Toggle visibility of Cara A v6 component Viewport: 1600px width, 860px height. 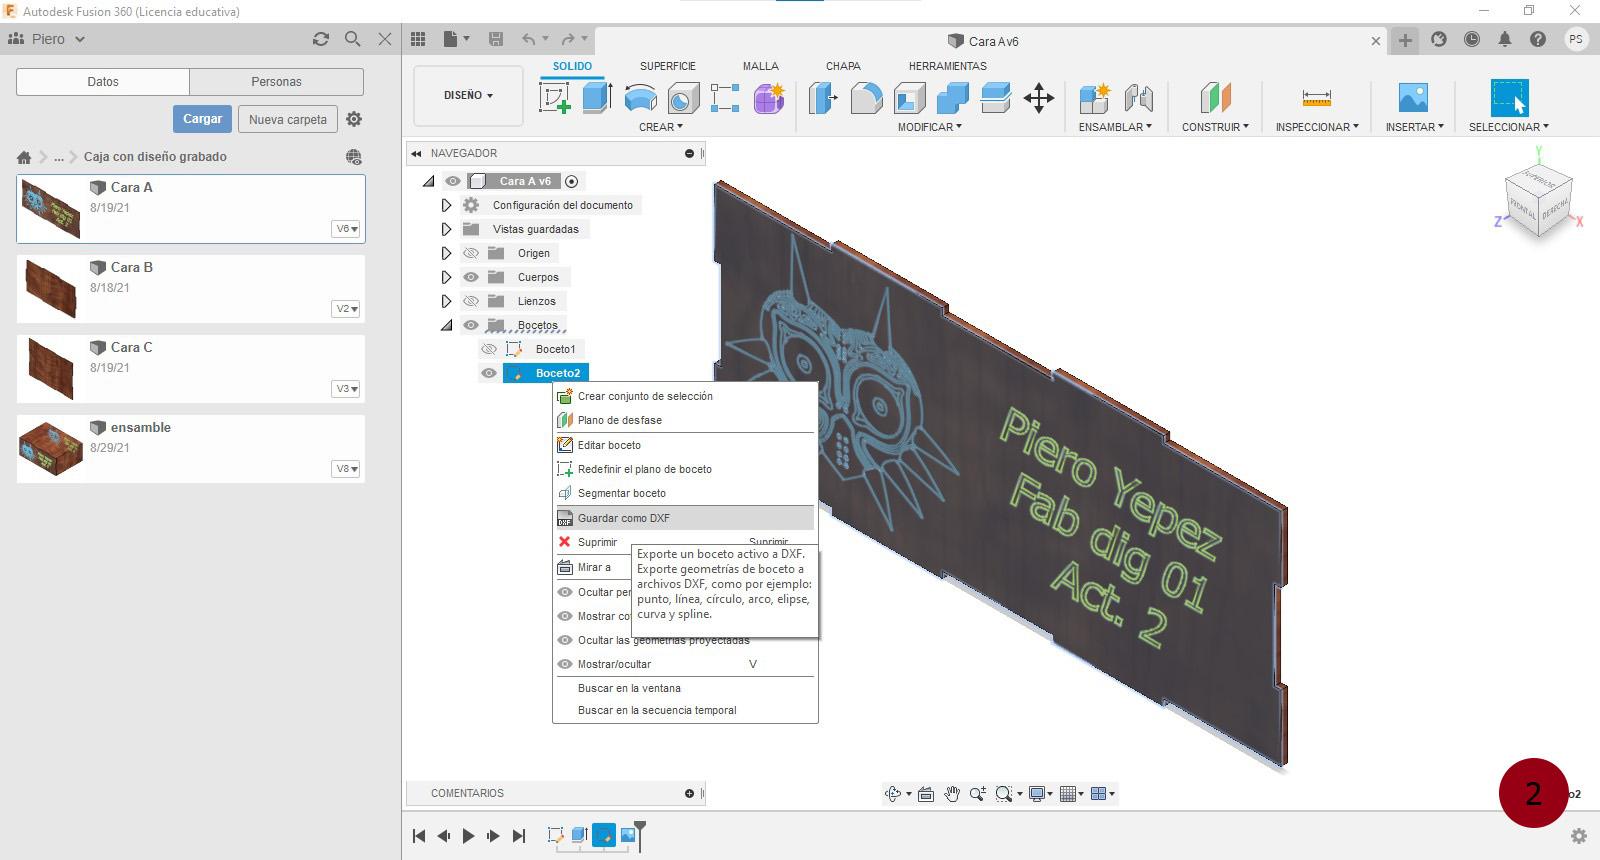point(453,181)
